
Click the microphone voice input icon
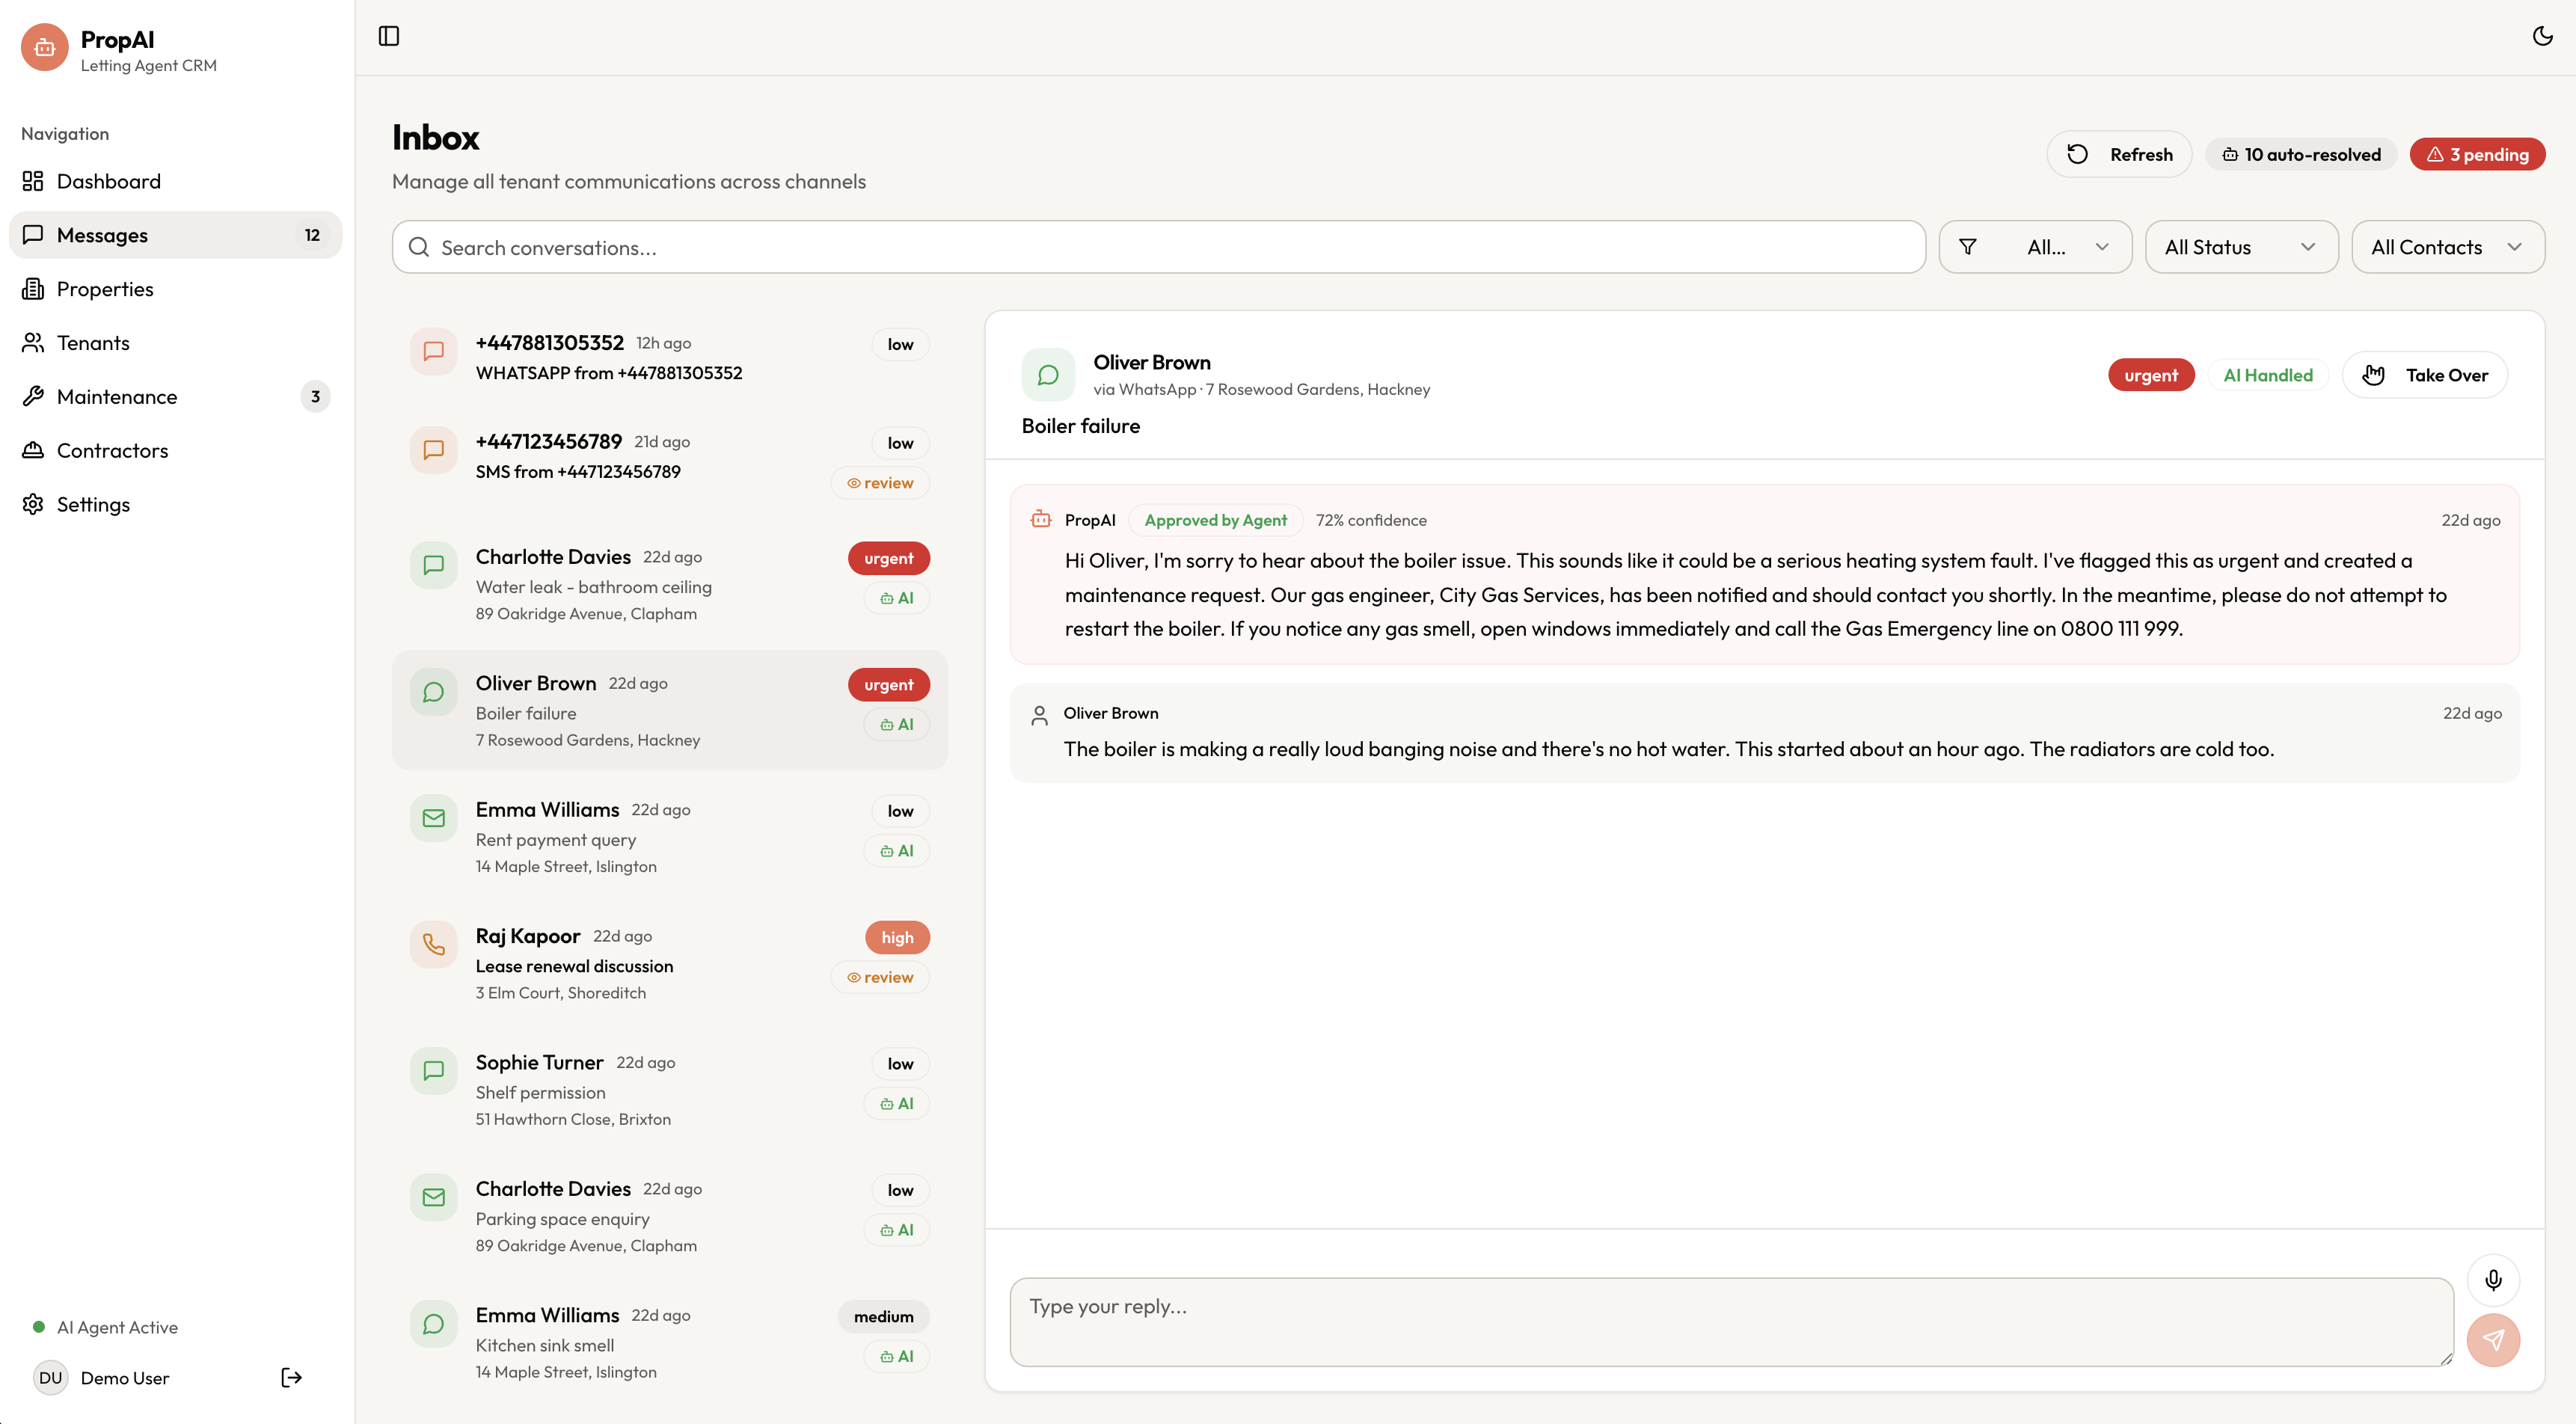(2493, 1280)
